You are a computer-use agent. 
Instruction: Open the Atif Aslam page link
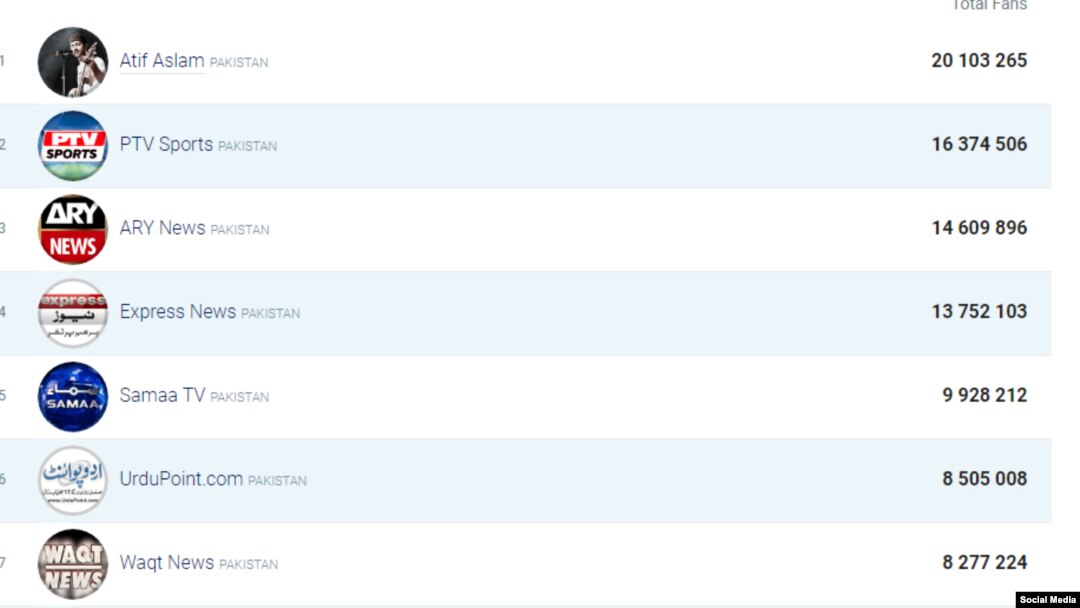pos(162,61)
